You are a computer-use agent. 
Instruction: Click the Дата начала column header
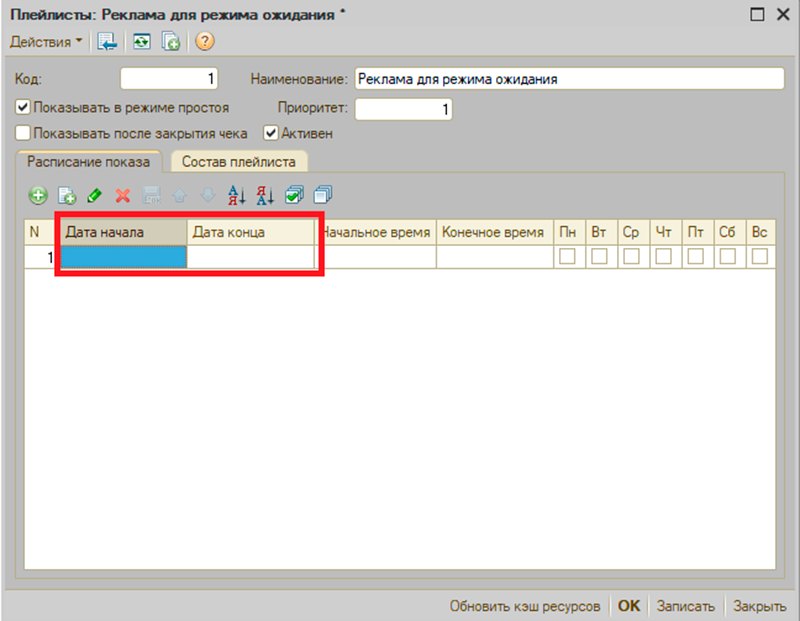click(x=123, y=232)
